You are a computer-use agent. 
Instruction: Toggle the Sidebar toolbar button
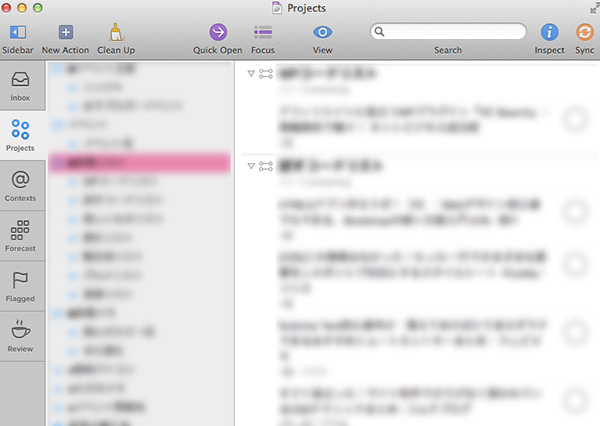(x=18, y=39)
